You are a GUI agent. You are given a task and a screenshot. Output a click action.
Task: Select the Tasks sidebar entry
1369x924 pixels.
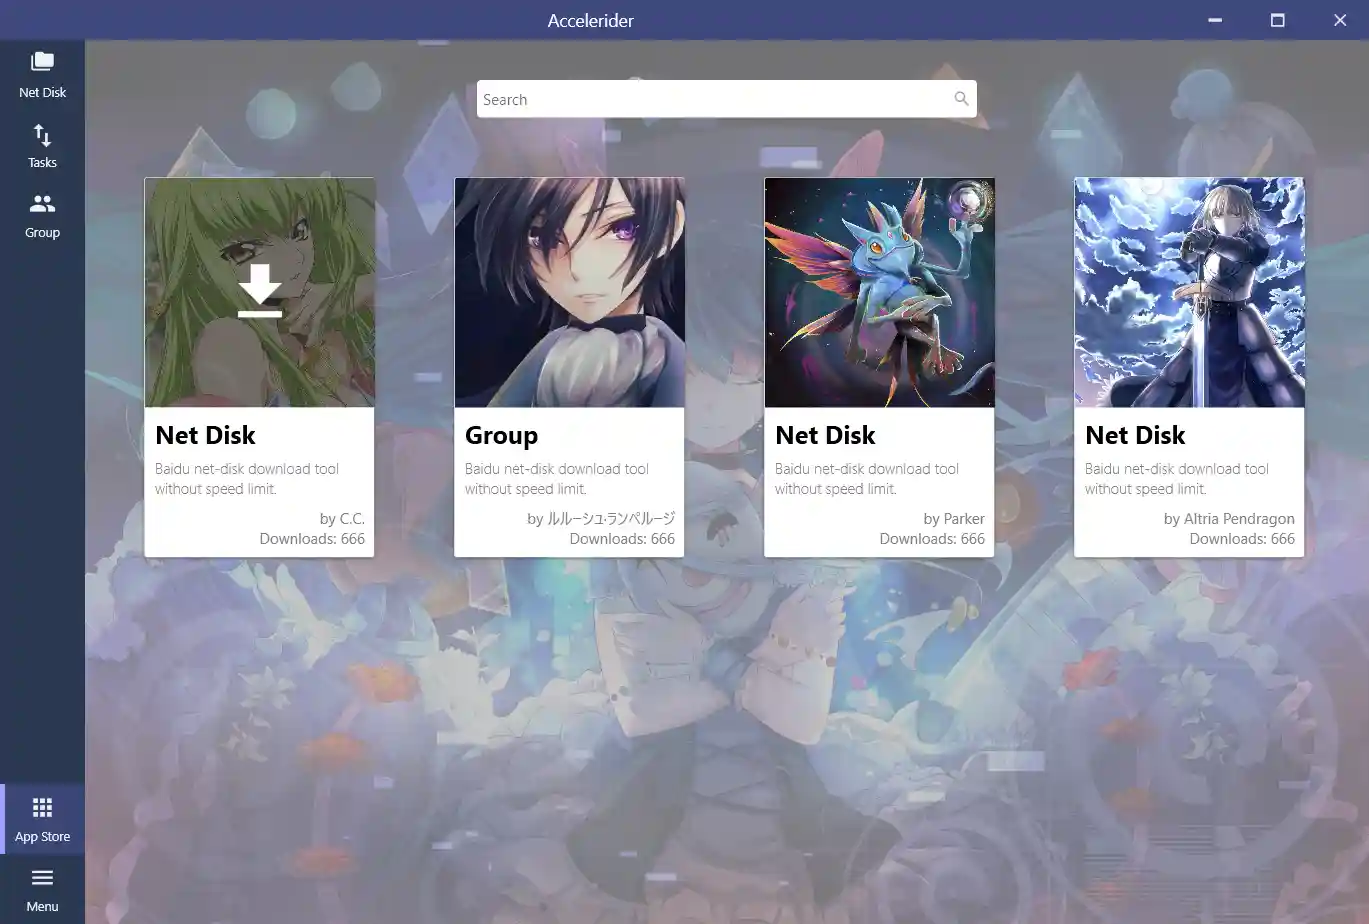[x=42, y=145]
